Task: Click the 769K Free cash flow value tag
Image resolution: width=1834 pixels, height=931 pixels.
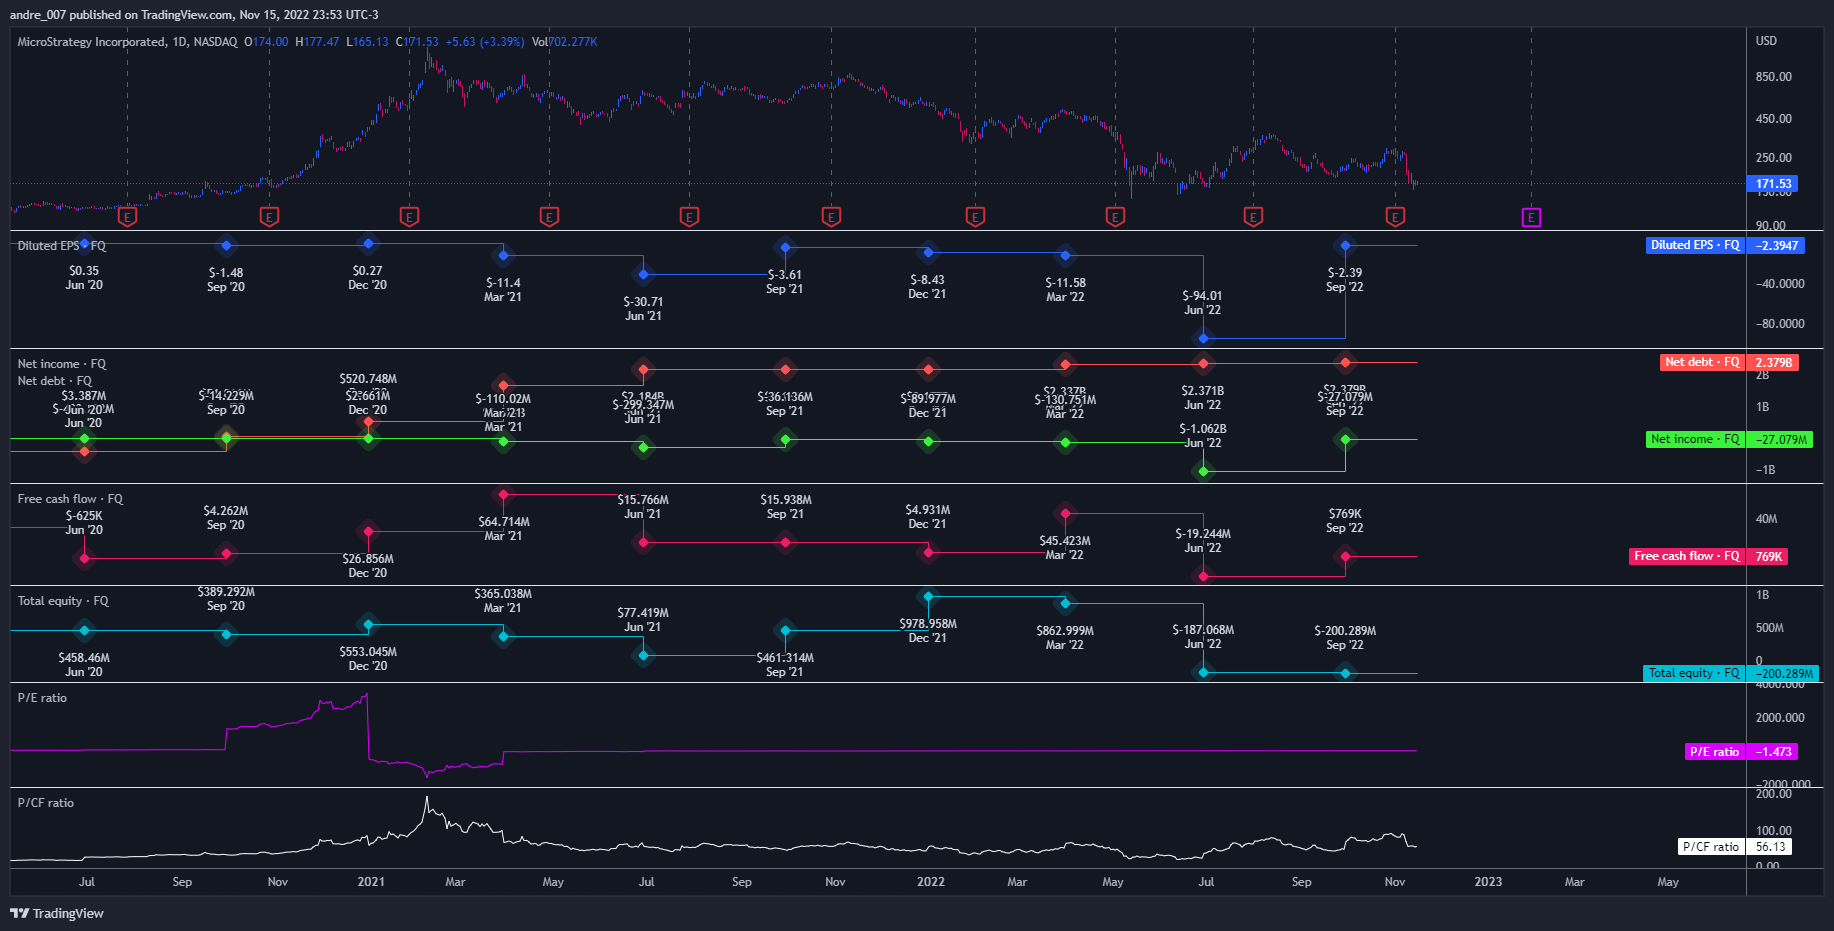Action: [1768, 556]
